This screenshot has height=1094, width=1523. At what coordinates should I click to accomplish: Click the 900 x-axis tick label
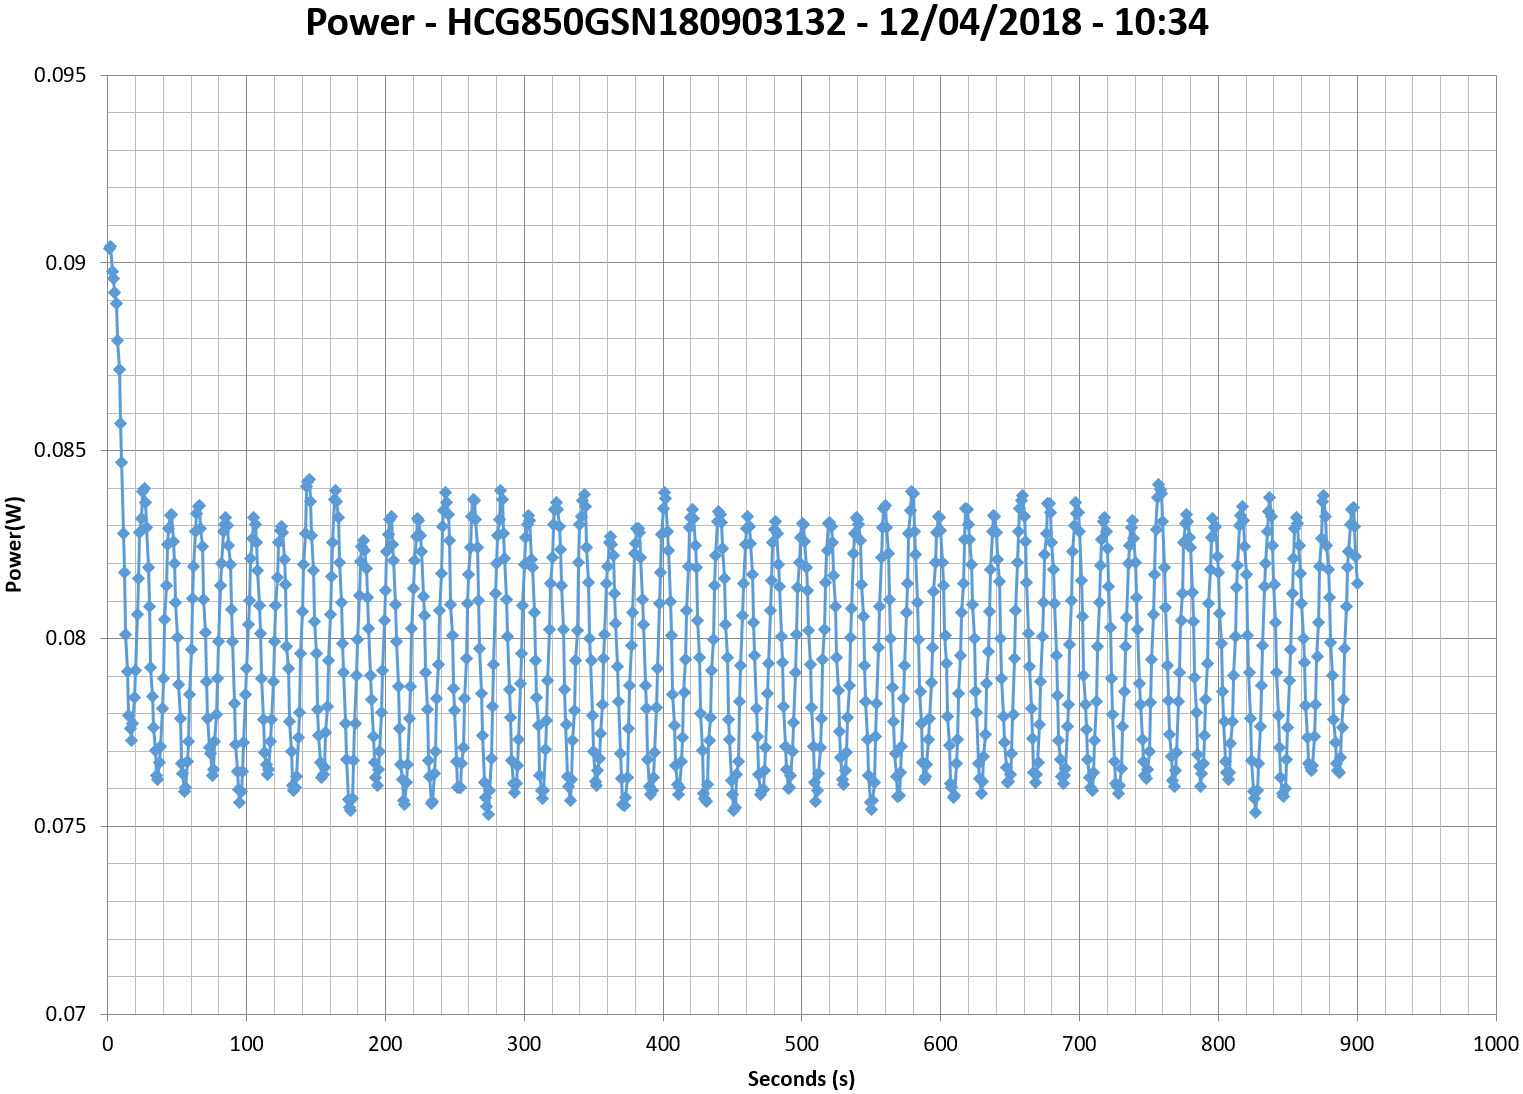click(1357, 1044)
